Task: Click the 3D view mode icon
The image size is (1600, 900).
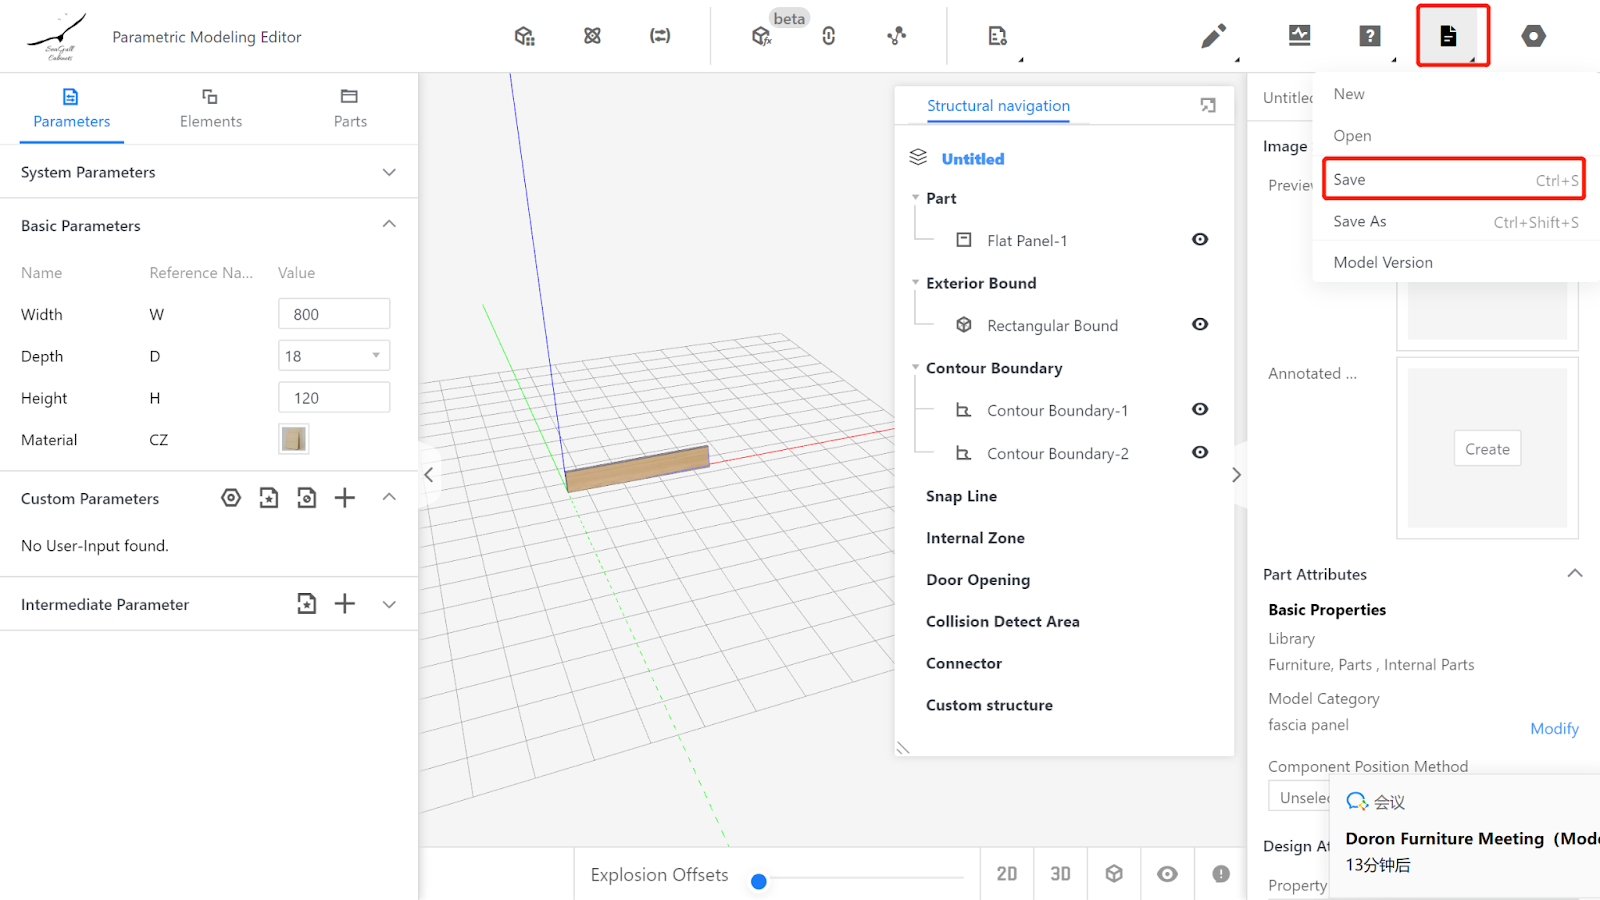Action: pyautogui.click(x=1060, y=874)
